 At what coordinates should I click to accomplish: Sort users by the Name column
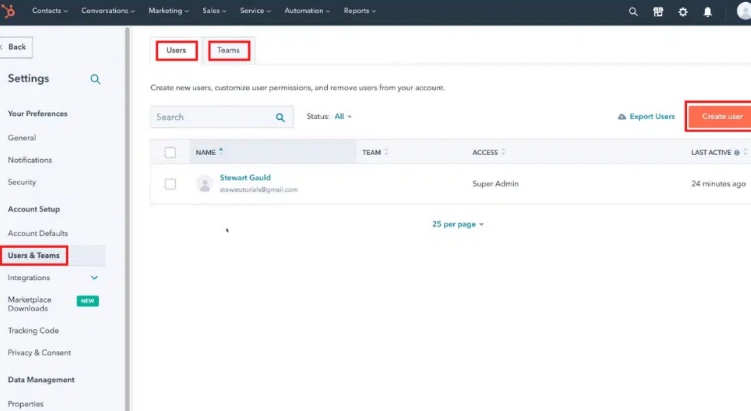209,152
